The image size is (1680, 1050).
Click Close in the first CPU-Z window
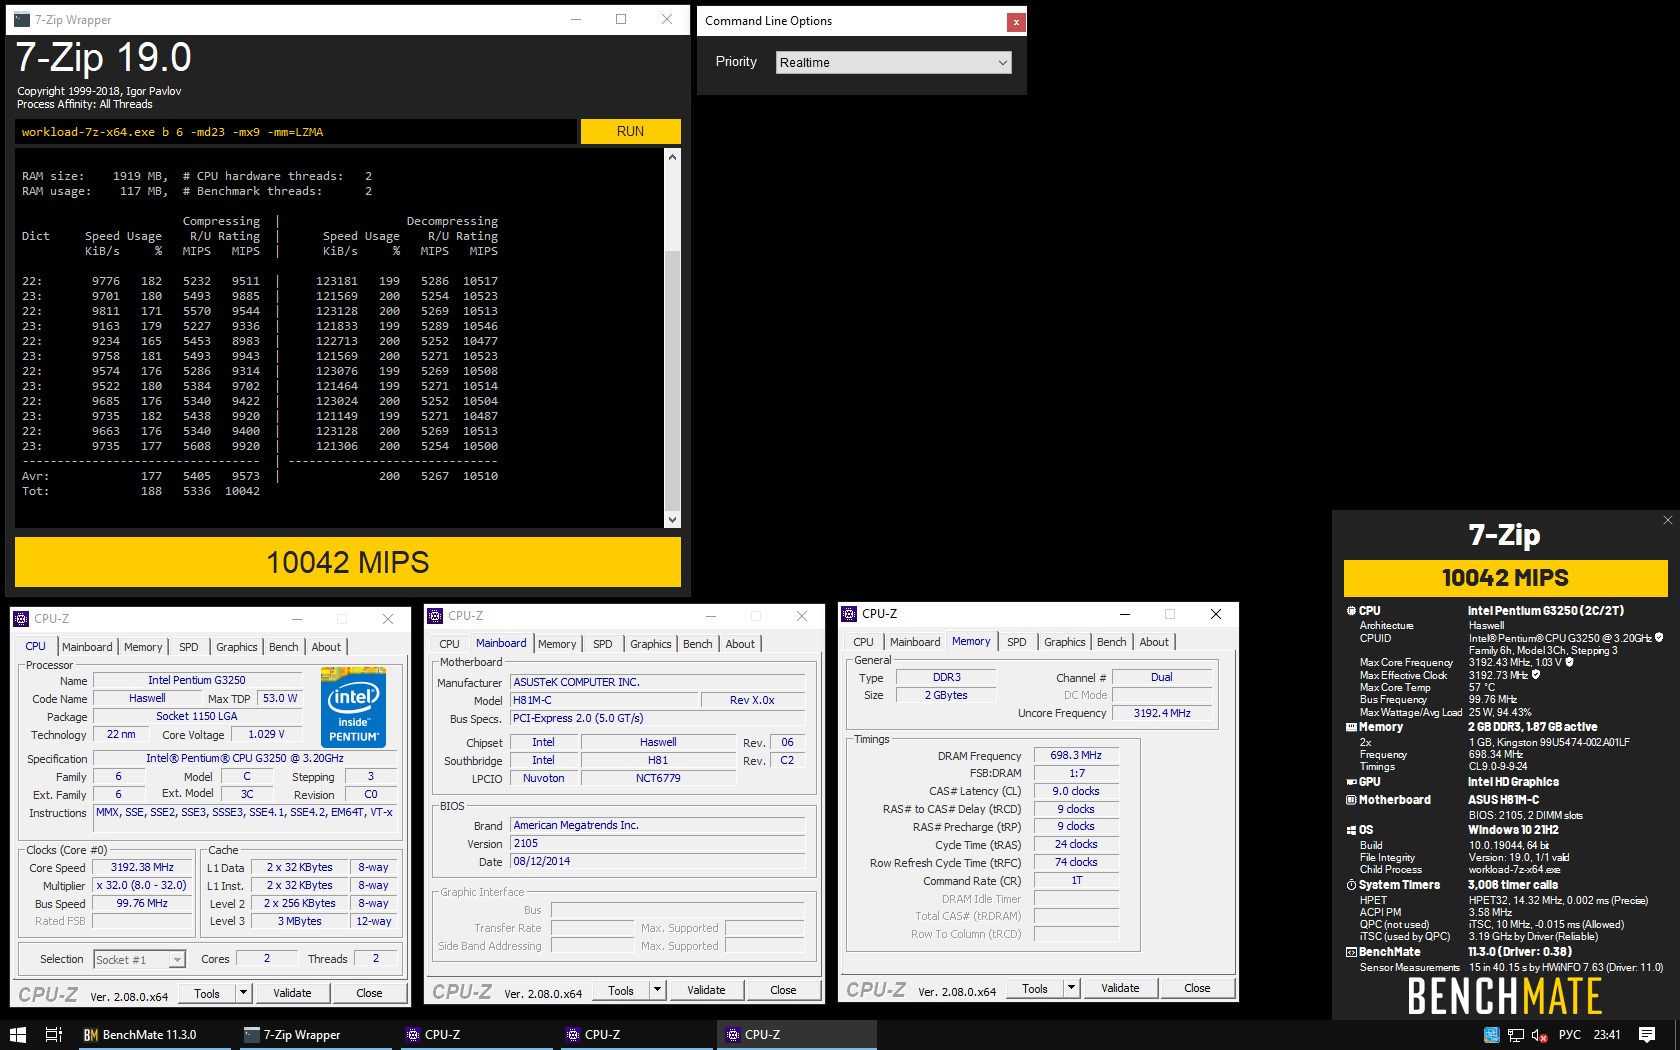[x=369, y=993]
